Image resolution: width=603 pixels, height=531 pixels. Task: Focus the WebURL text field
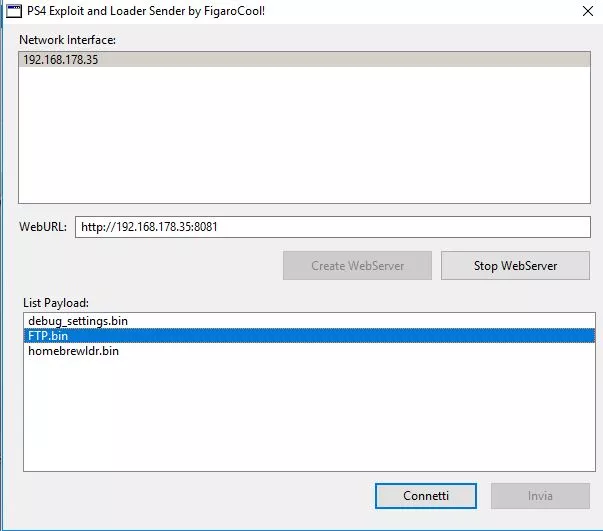pyautogui.click(x=332, y=227)
